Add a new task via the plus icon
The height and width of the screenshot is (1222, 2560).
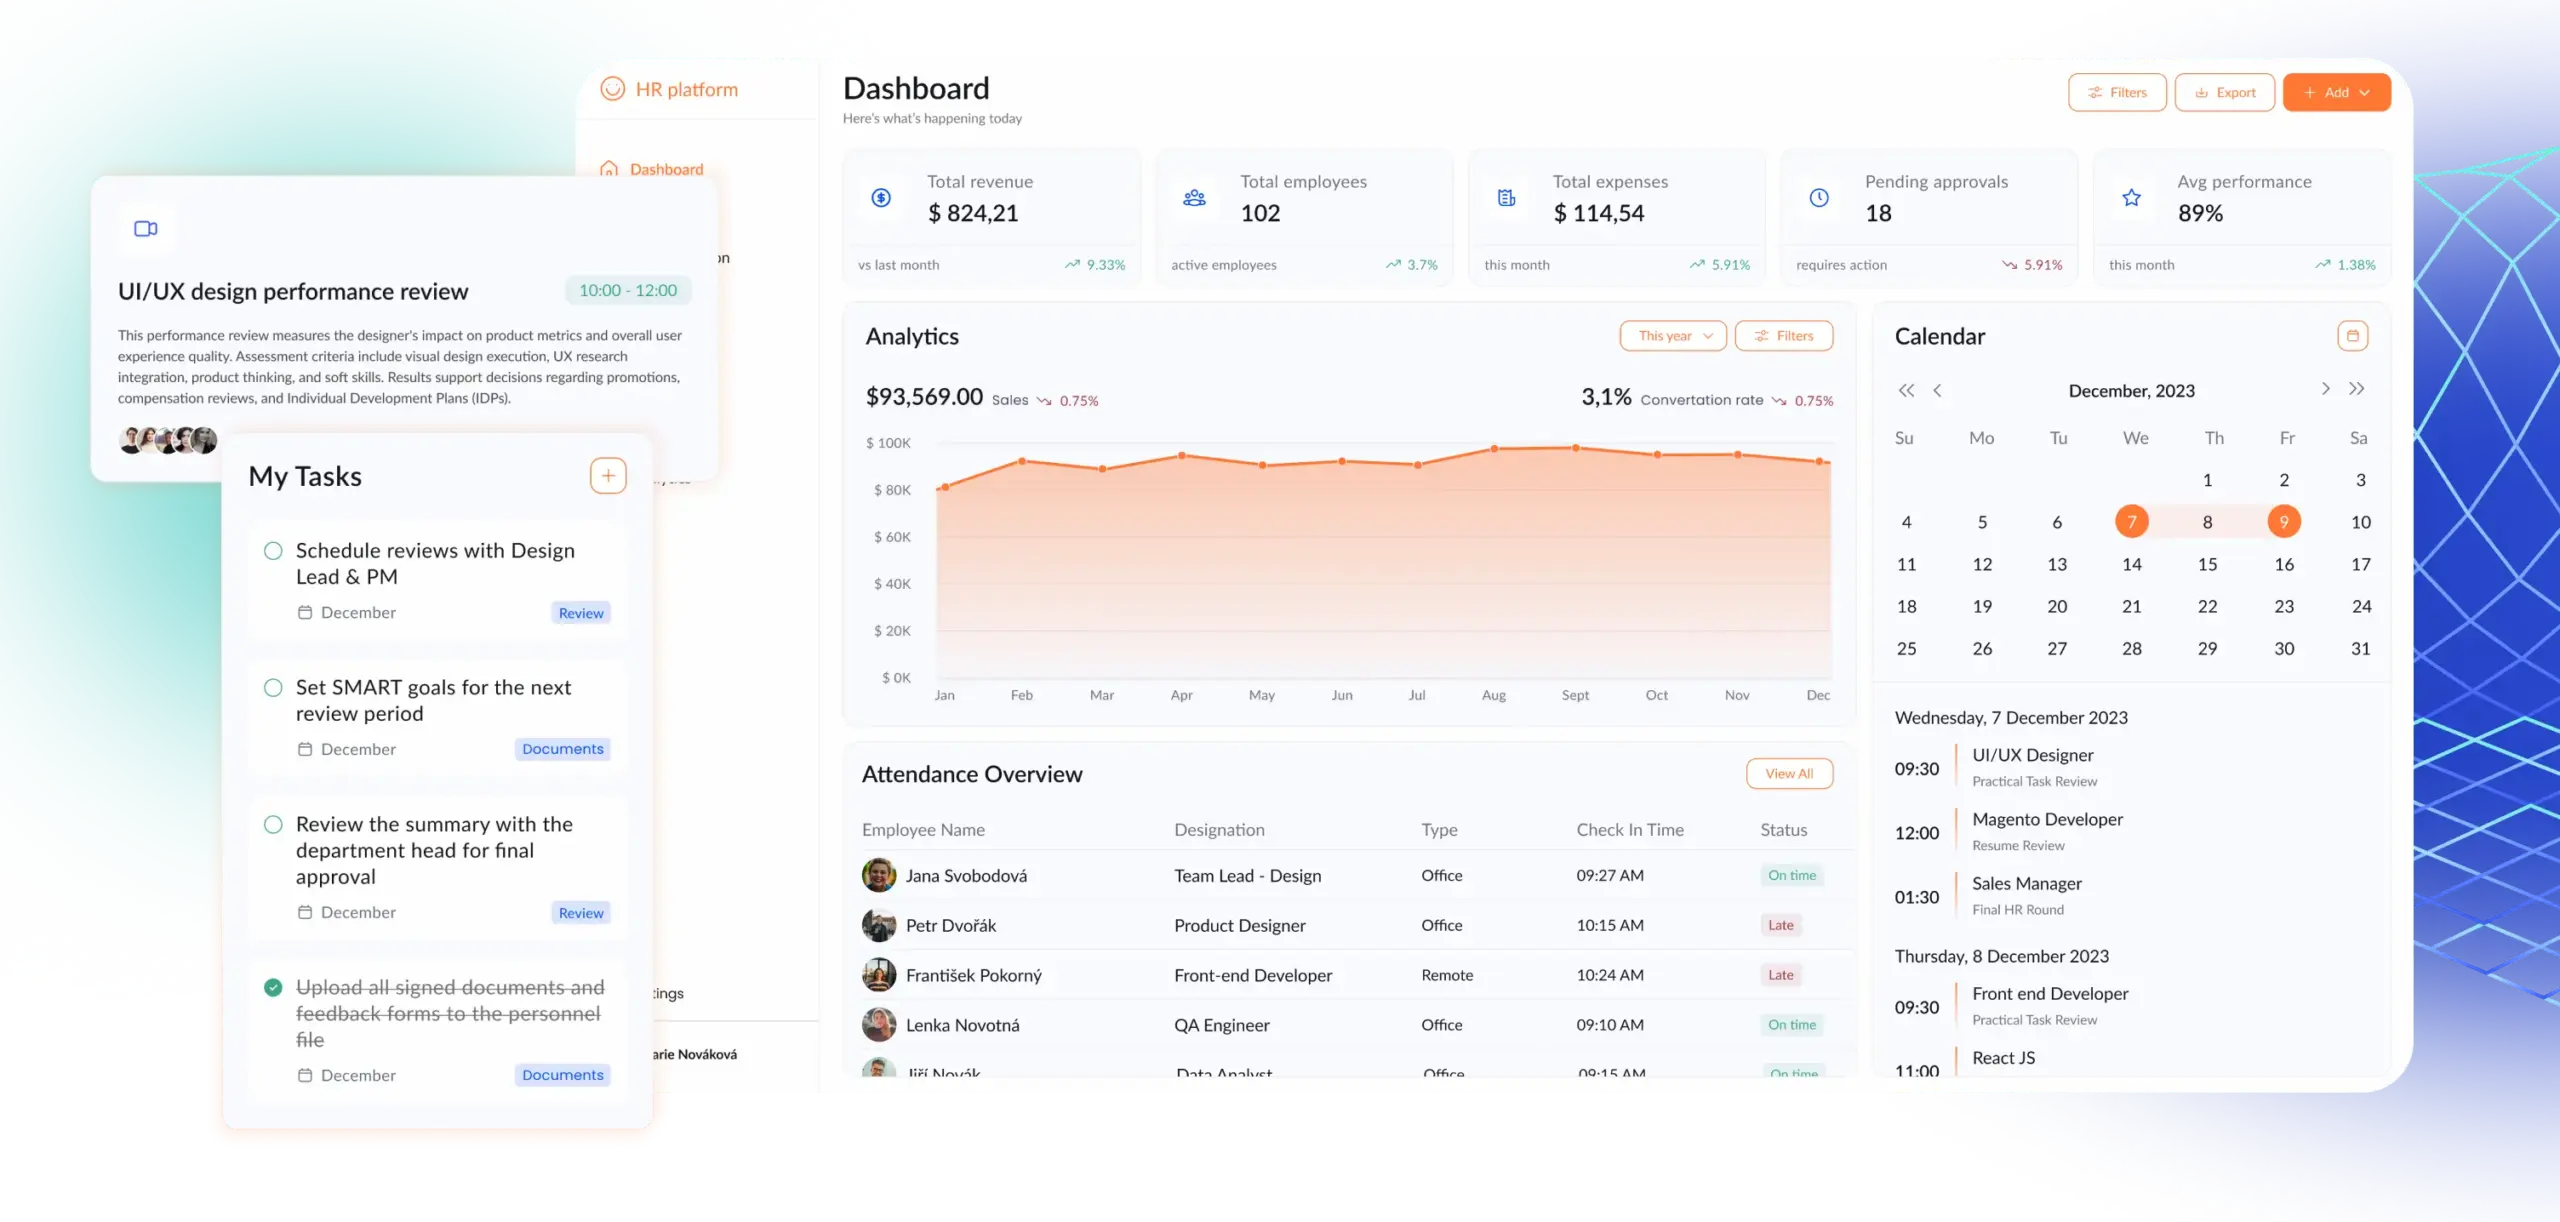click(608, 475)
